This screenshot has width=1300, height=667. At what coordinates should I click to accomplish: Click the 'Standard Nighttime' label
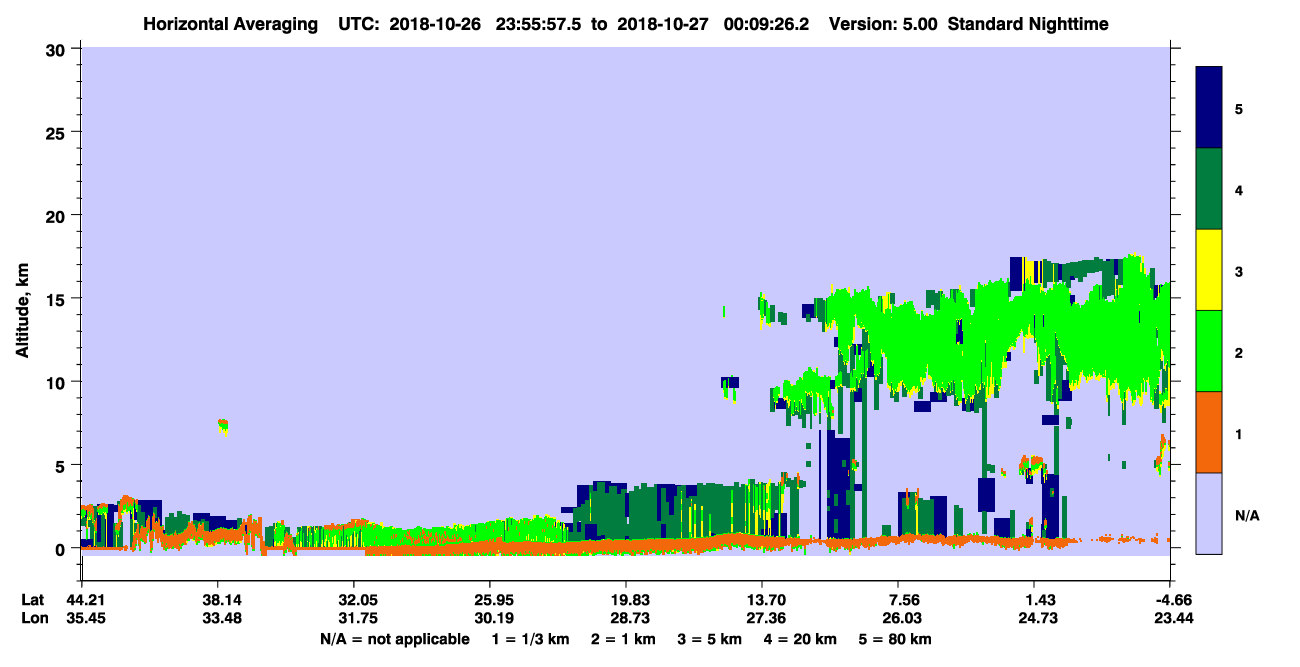point(1028,24)
